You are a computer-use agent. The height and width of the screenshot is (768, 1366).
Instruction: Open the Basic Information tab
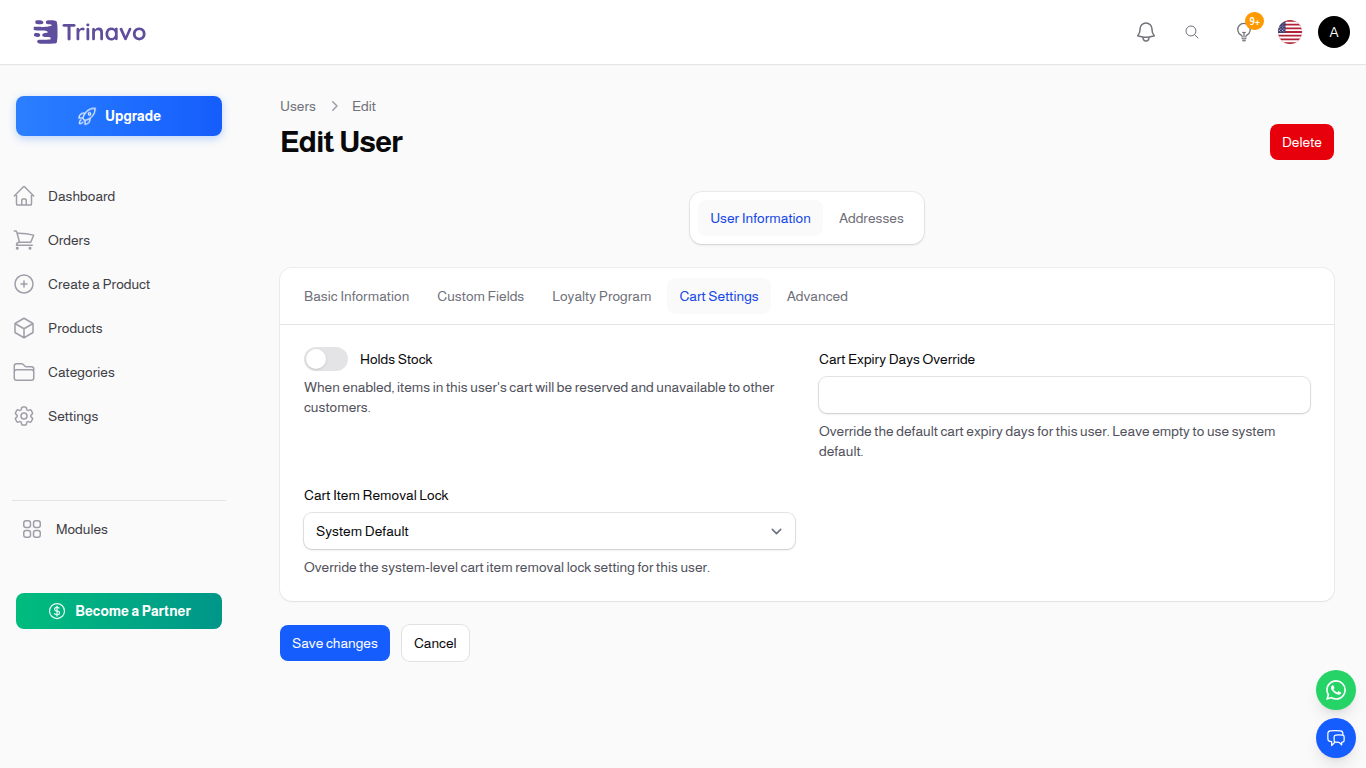coord(357,296)
